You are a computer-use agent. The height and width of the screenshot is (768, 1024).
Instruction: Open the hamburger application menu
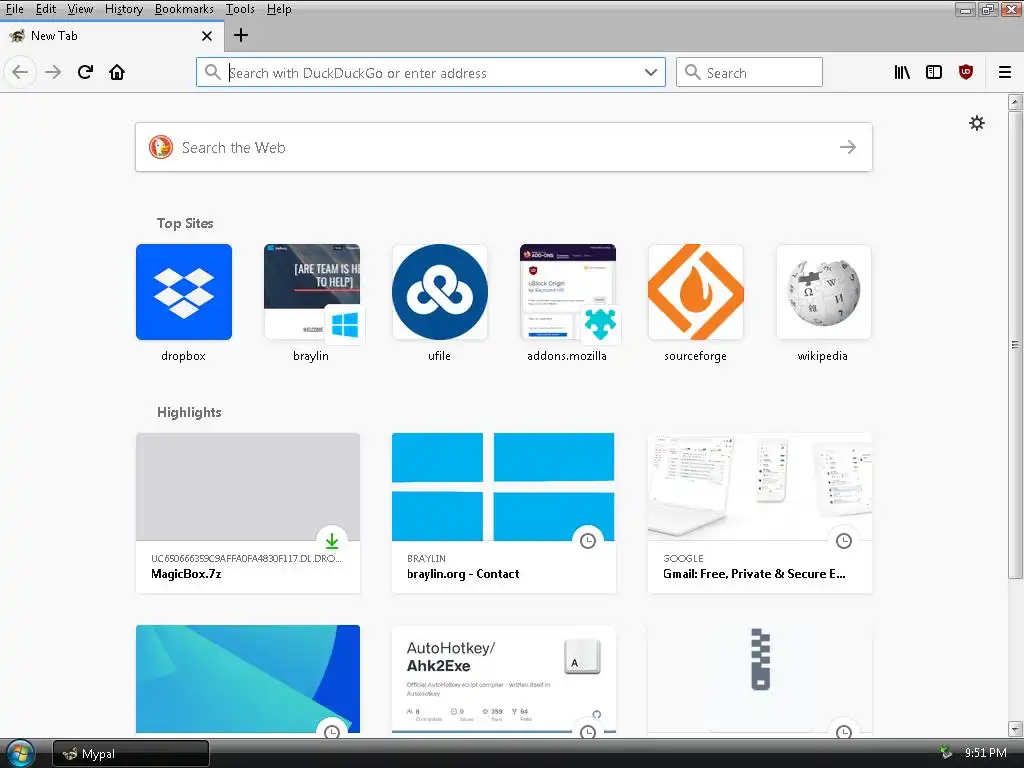[x=1004, y=72]
